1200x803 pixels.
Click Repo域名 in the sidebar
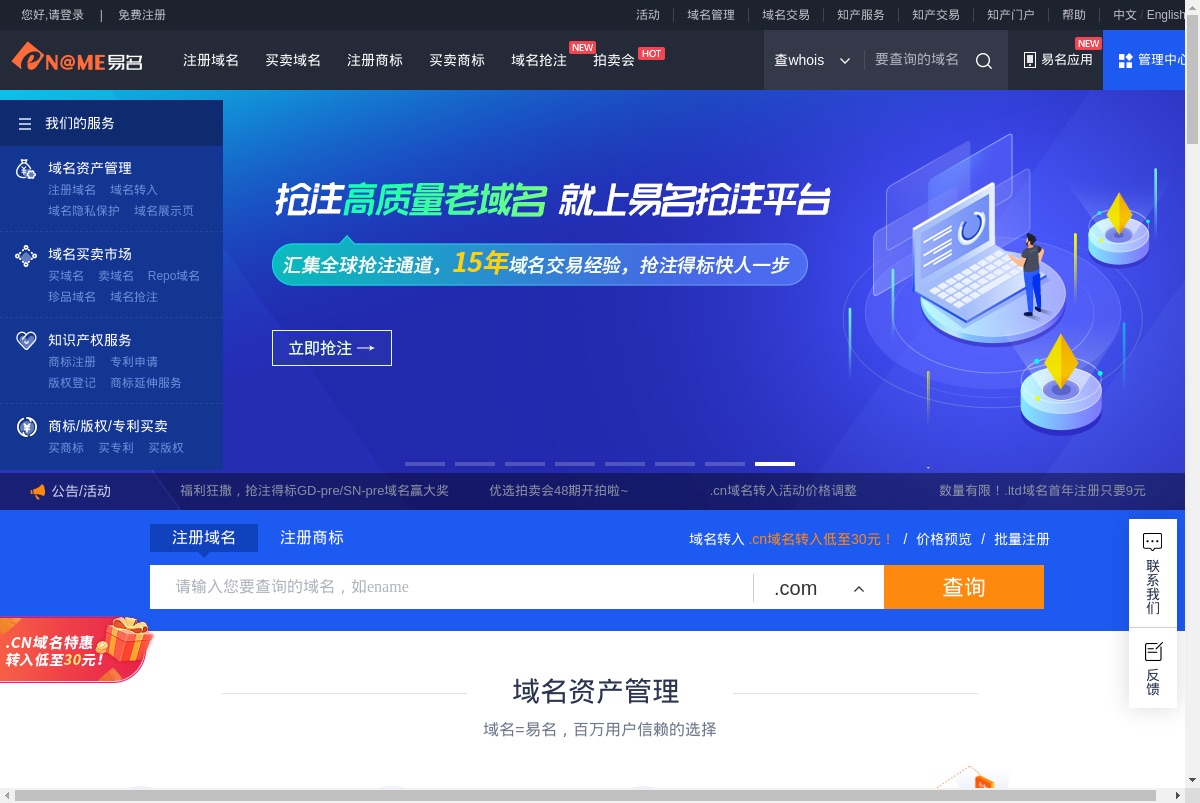click(x=174, y=276)
